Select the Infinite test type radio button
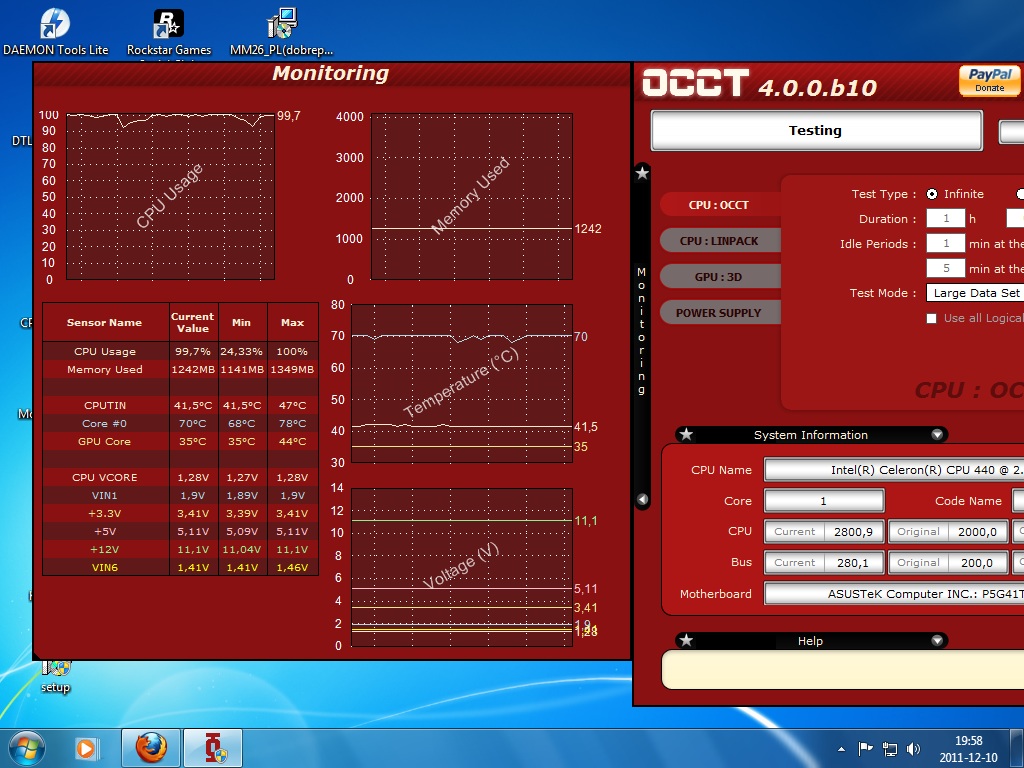Screen dimensions: 1024x768 click(932, 194)
